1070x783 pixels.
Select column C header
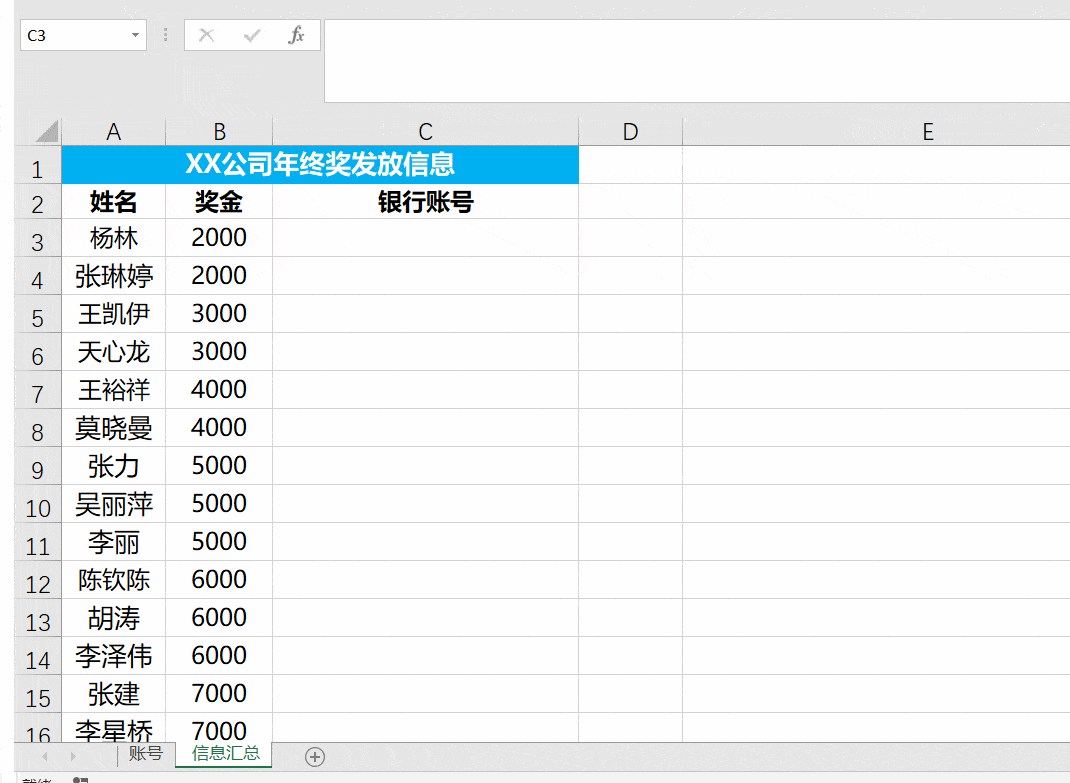[425, 131]
